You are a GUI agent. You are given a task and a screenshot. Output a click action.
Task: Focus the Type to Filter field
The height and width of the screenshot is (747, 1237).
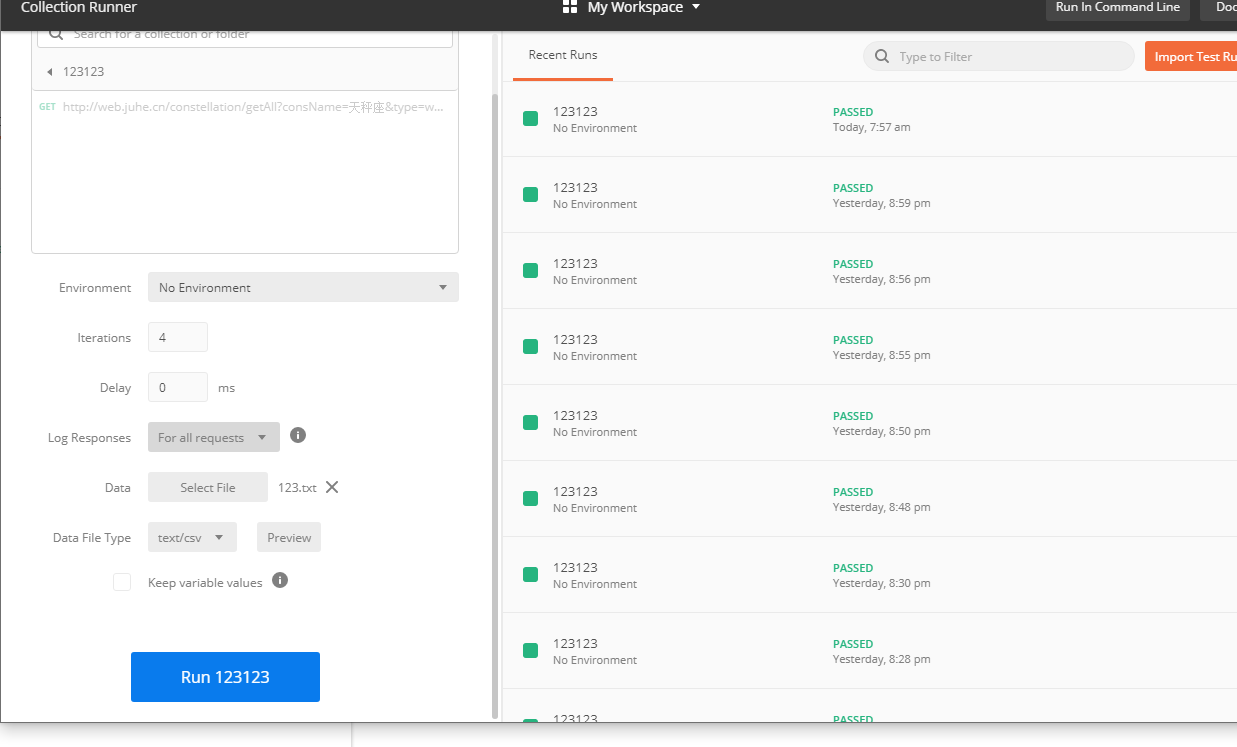point(1000,57)
